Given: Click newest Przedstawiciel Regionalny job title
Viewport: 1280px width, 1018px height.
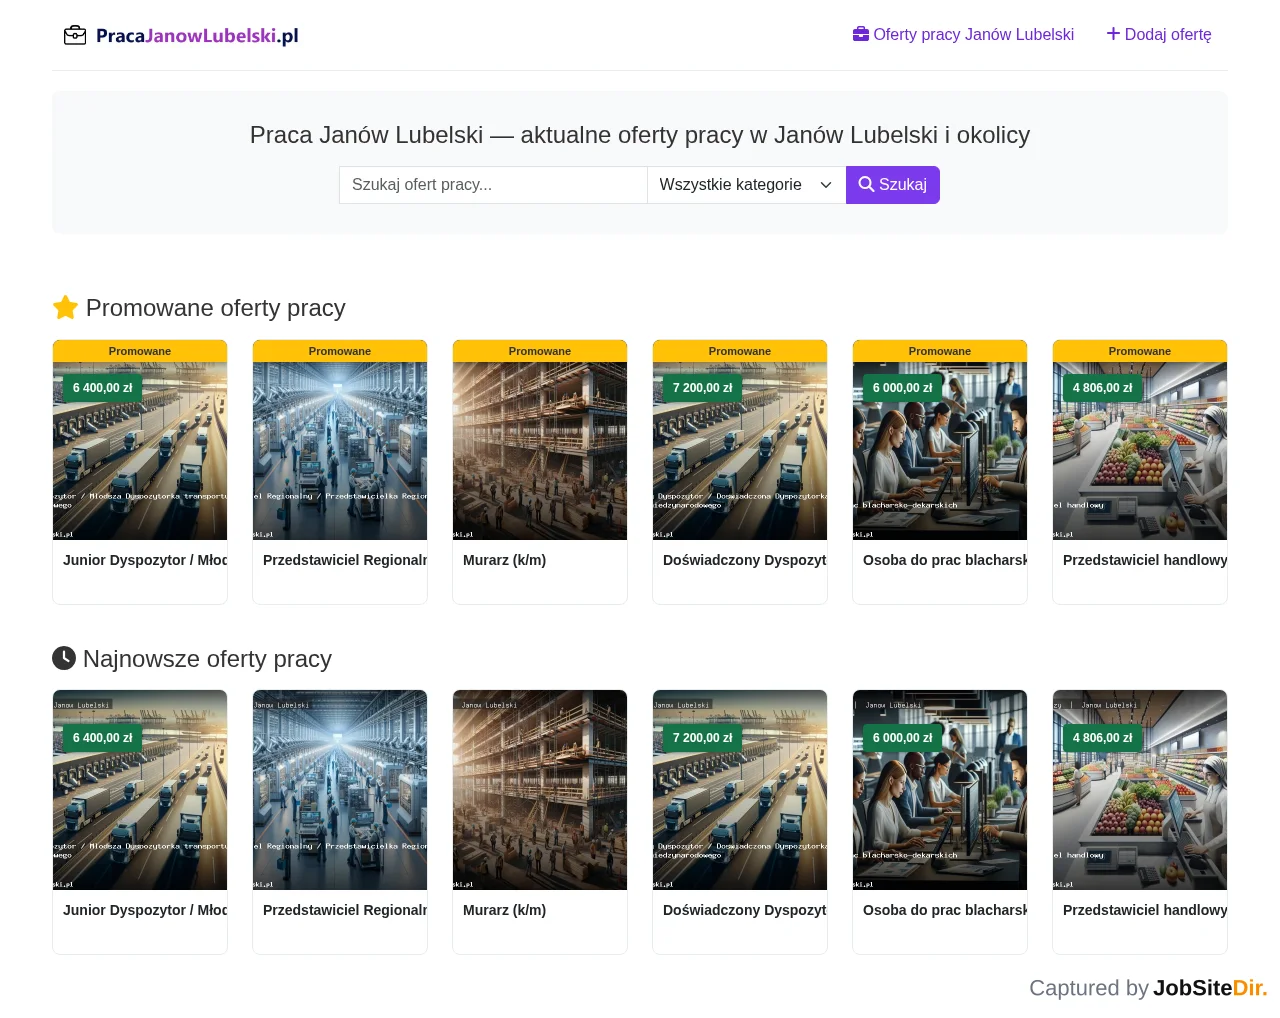Looking at the screenshot, I should [345, 910].
